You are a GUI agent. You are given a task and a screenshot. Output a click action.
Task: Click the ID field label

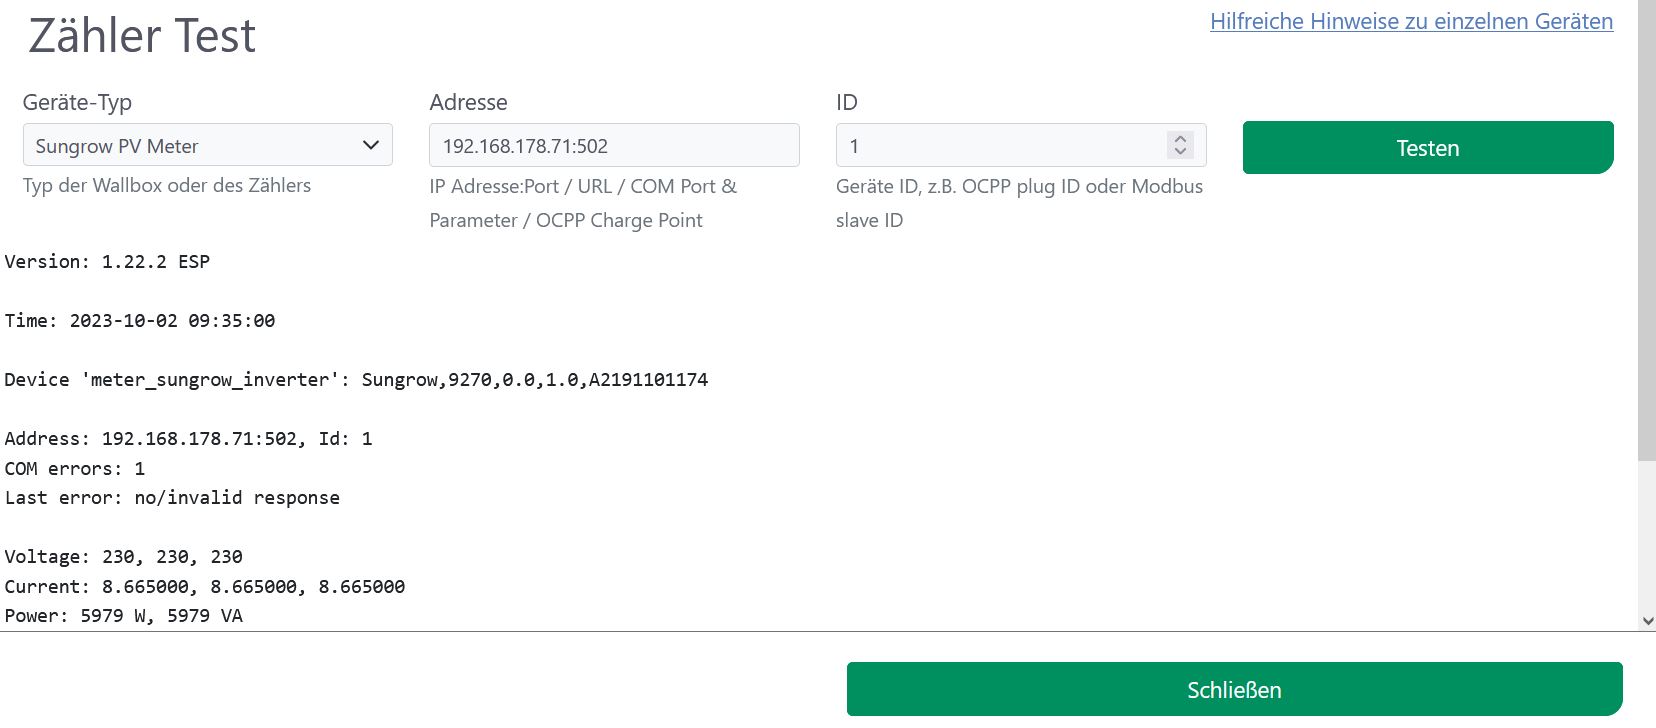coord(847,102)
